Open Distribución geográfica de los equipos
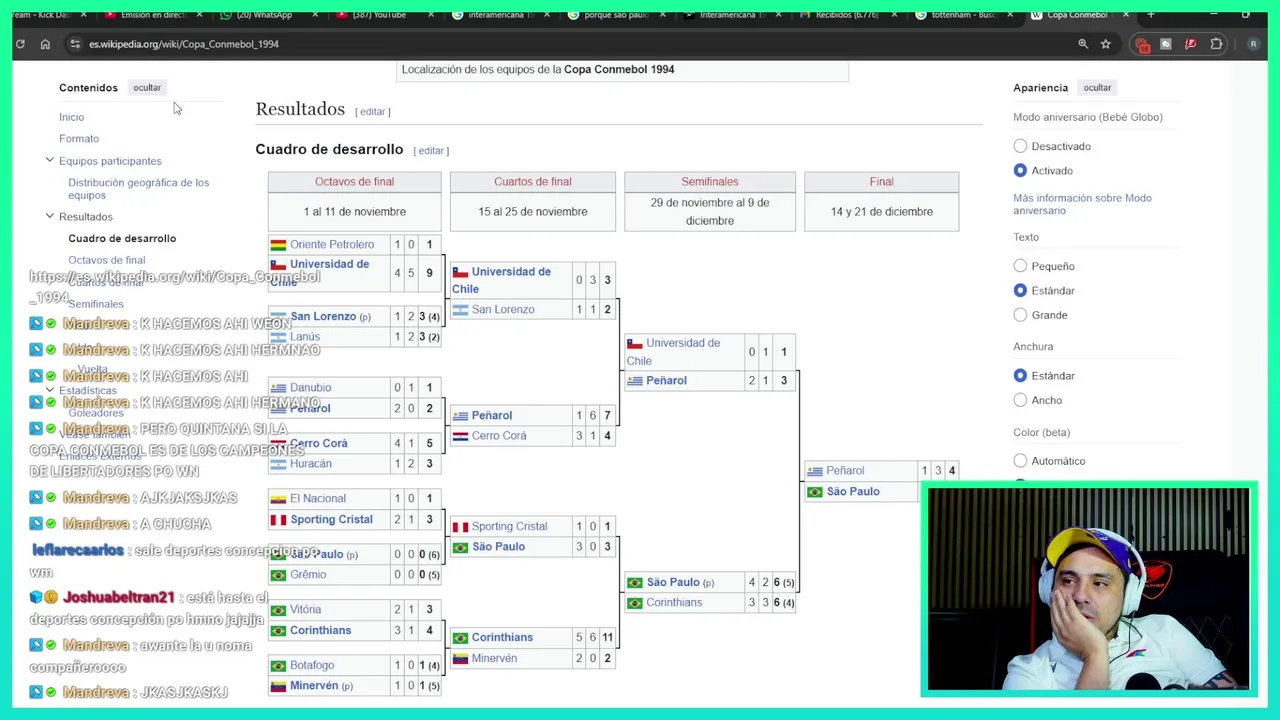The width and height of the screenshot is (1280, 720). click(x=138, y=189)
